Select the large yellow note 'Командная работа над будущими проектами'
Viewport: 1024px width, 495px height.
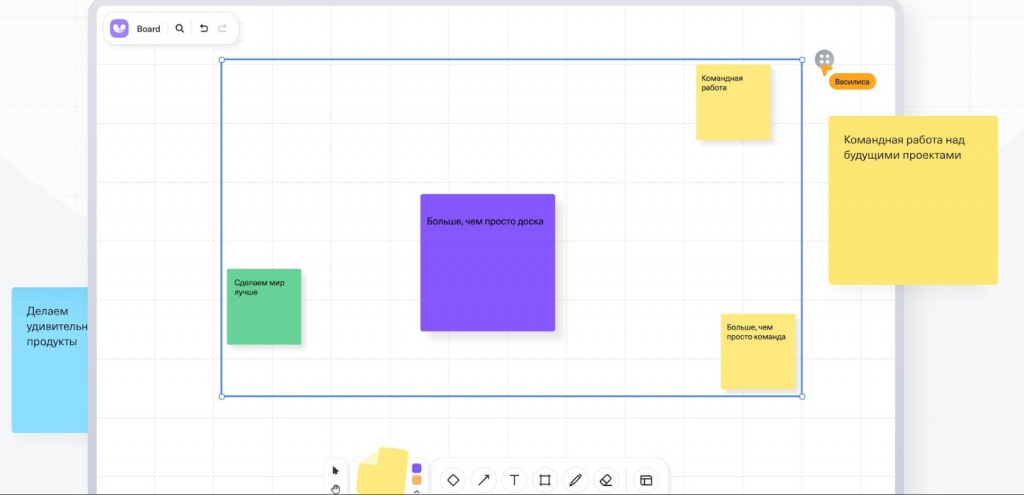[x=913, y=200]
